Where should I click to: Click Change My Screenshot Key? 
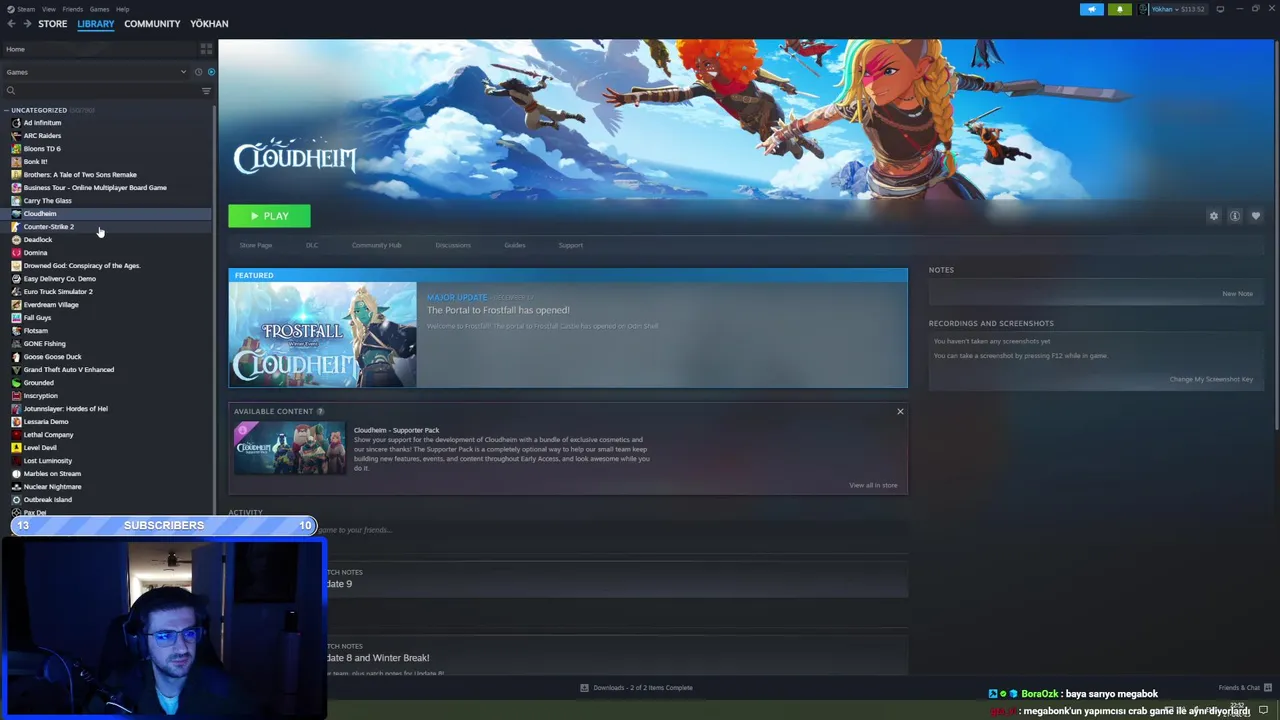pos(1211,379)
